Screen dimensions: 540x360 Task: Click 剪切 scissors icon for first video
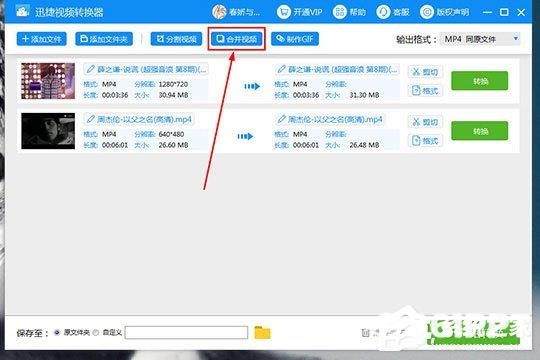click(416, 72)
